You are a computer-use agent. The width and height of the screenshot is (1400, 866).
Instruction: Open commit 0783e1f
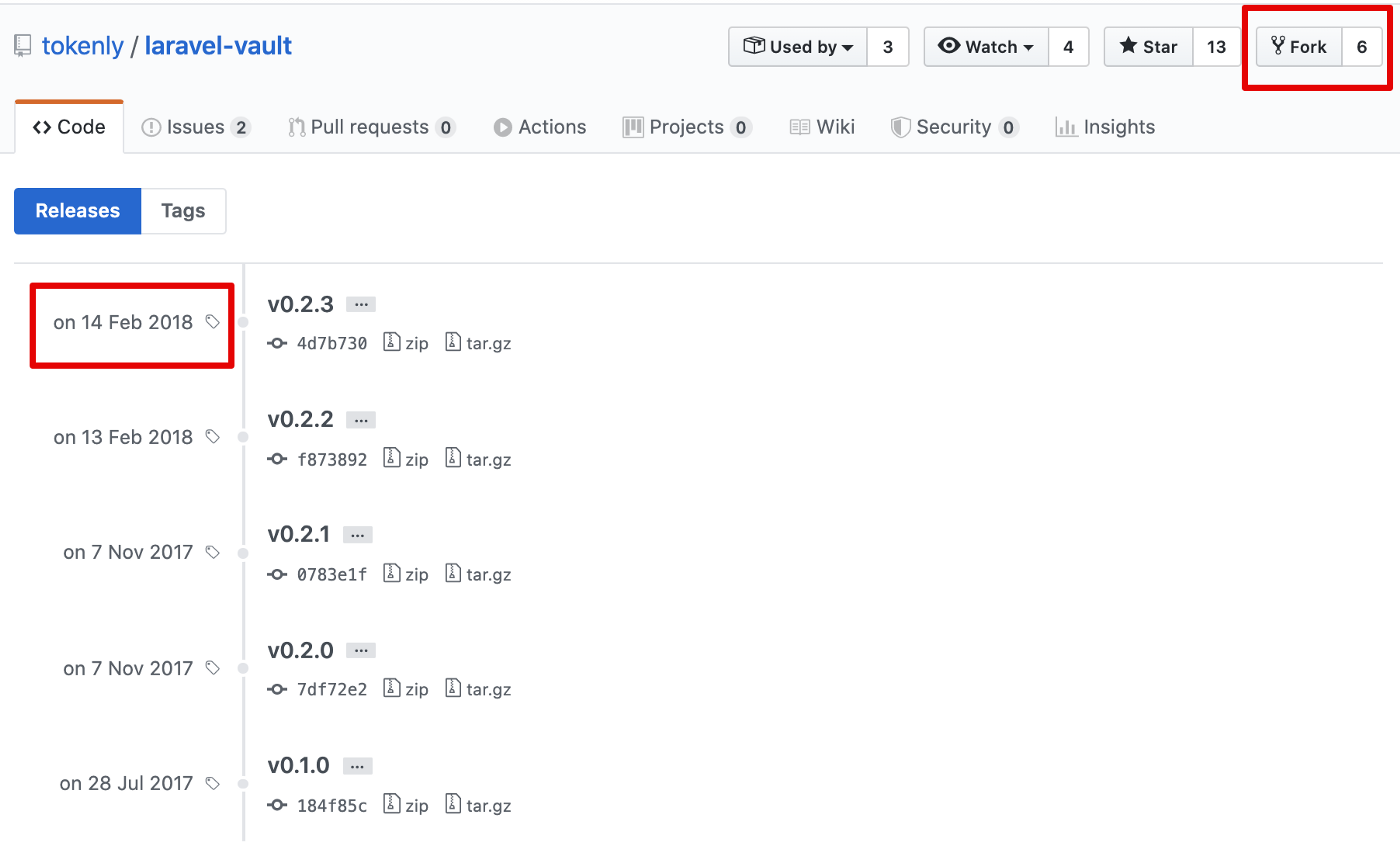(332, 574)
